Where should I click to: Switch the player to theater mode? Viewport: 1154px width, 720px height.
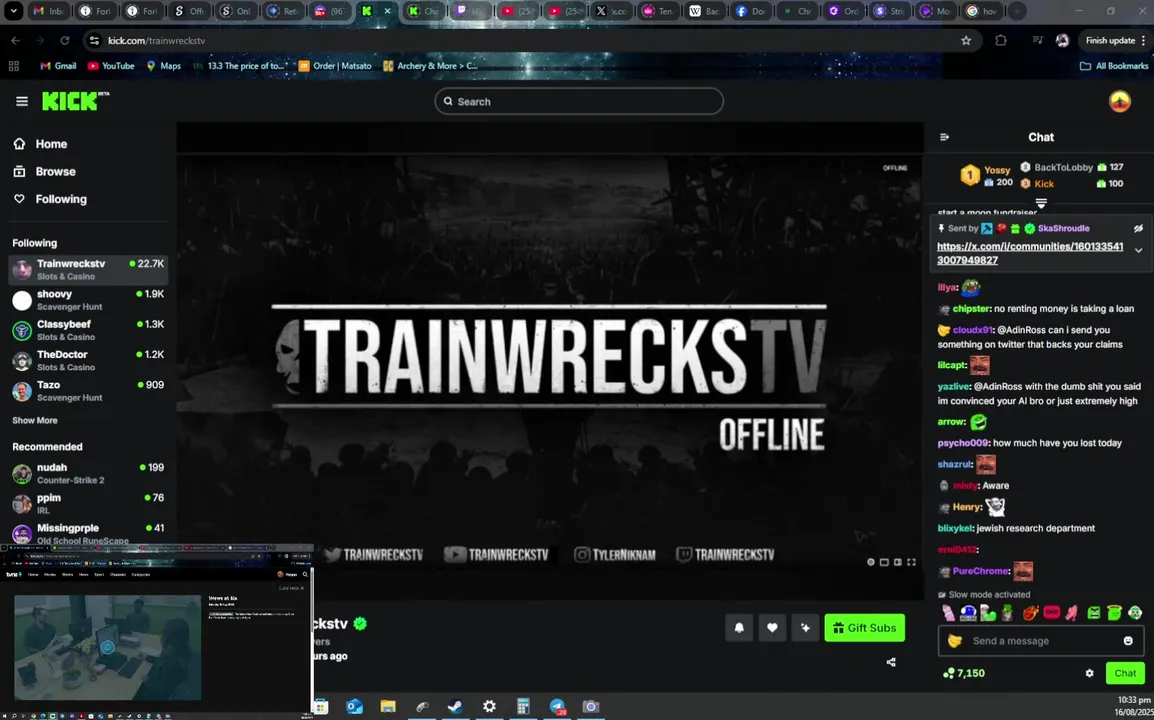(897, 562)
